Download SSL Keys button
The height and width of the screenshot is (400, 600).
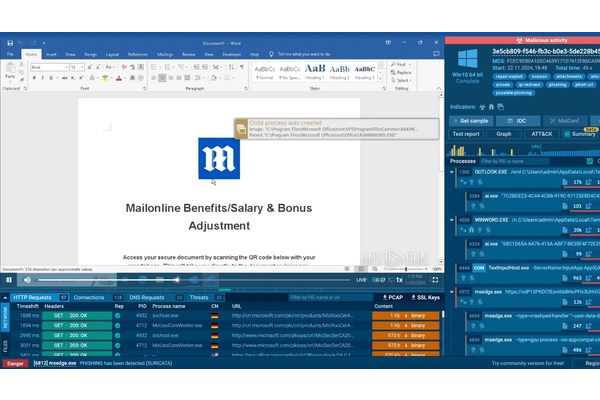425,297
